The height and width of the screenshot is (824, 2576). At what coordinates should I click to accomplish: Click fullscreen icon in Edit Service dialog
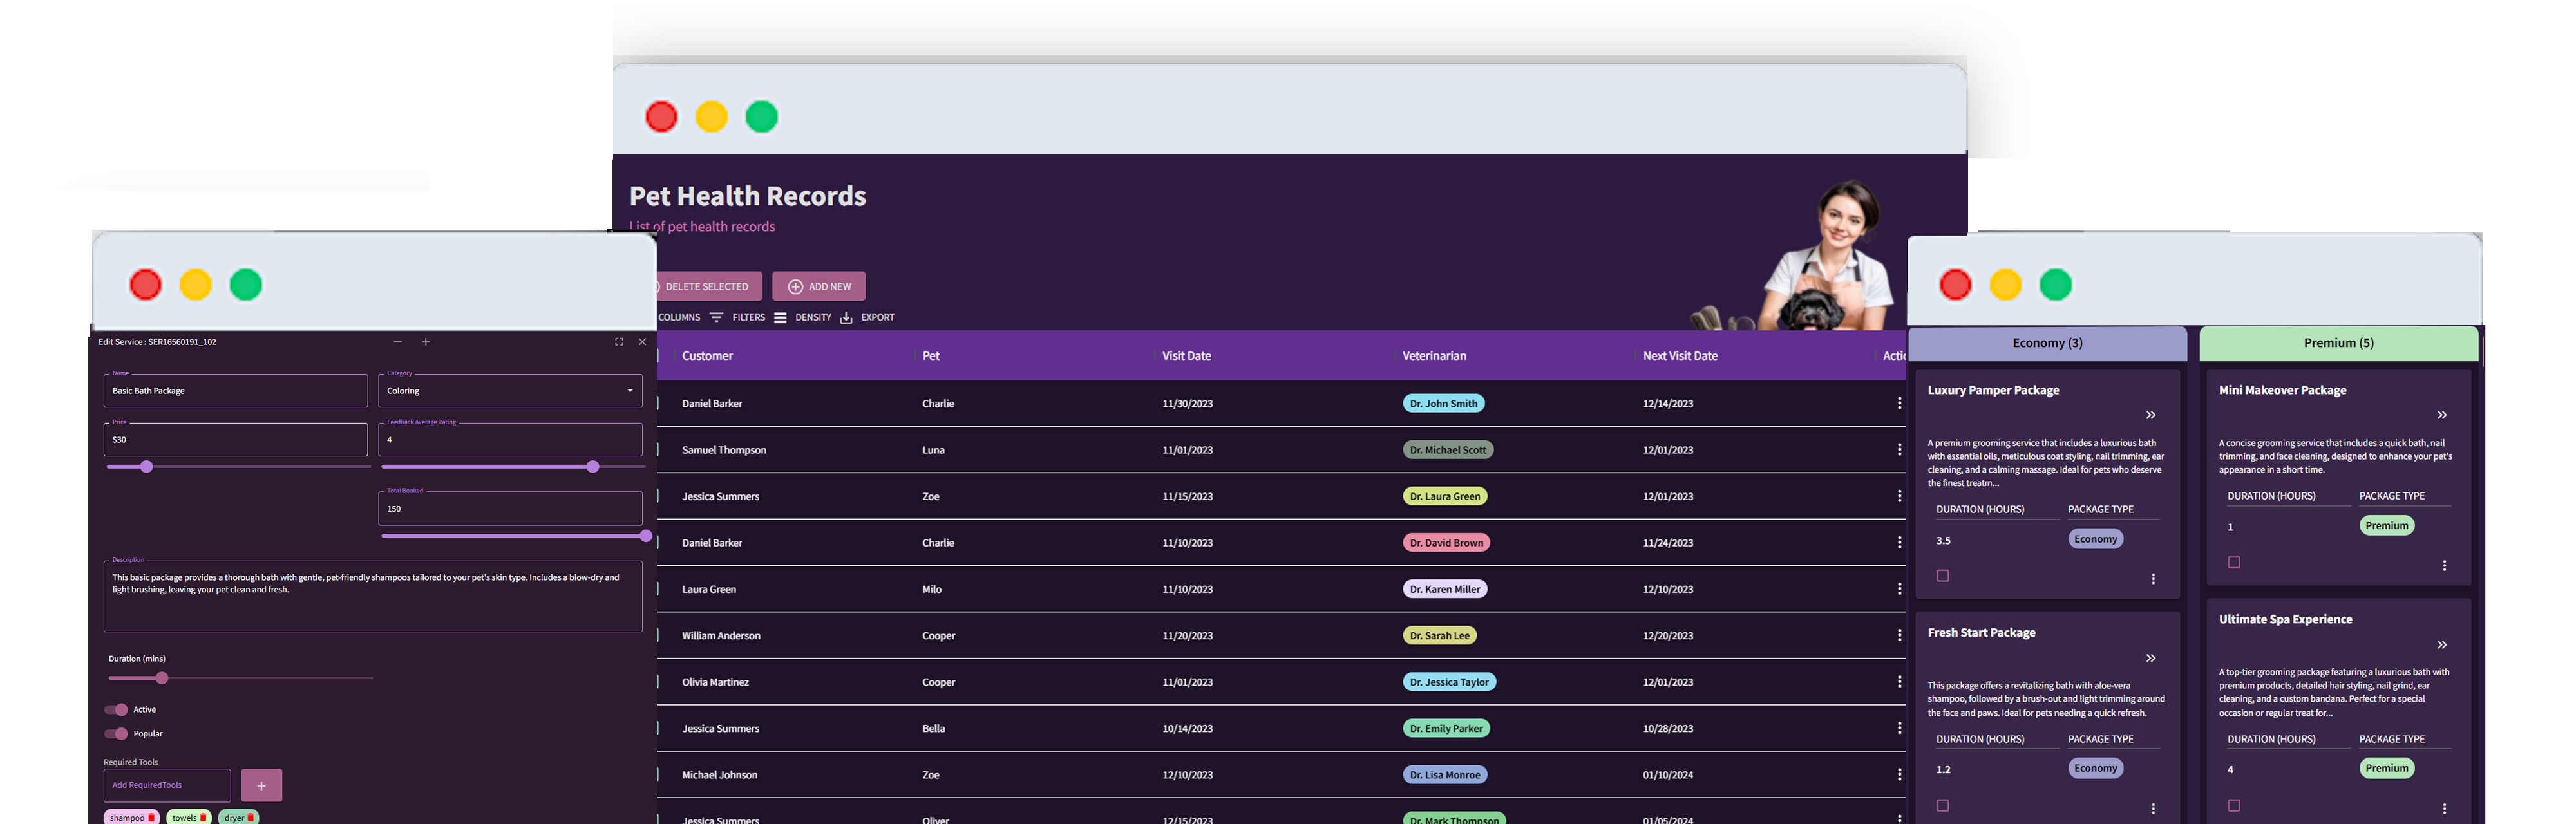pyautogui.click(x=619, y=342)
